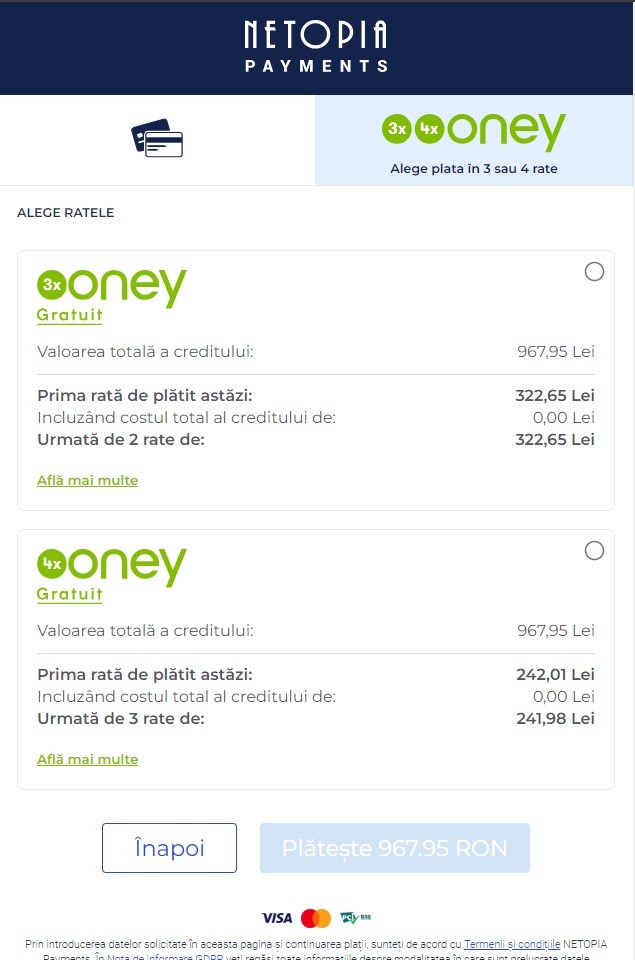Click the Mastercard logo icon
This screenshot has height=960, width=635.
tap(316, 918)
